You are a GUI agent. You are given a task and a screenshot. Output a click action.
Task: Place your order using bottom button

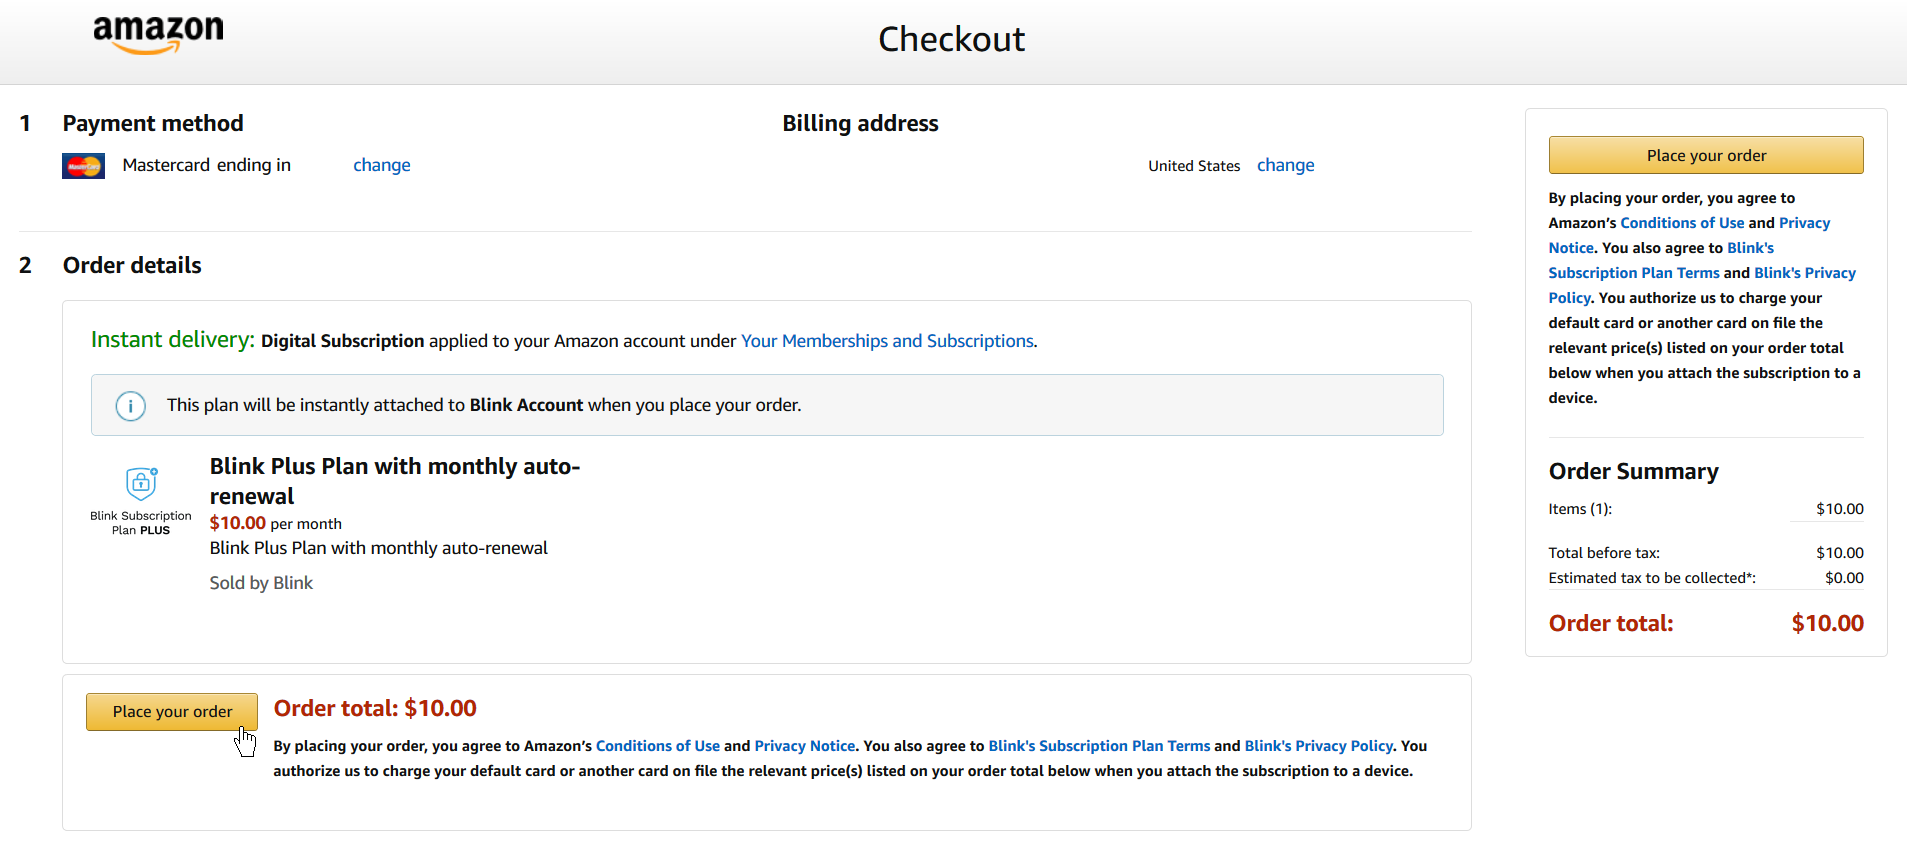point(172,712)
